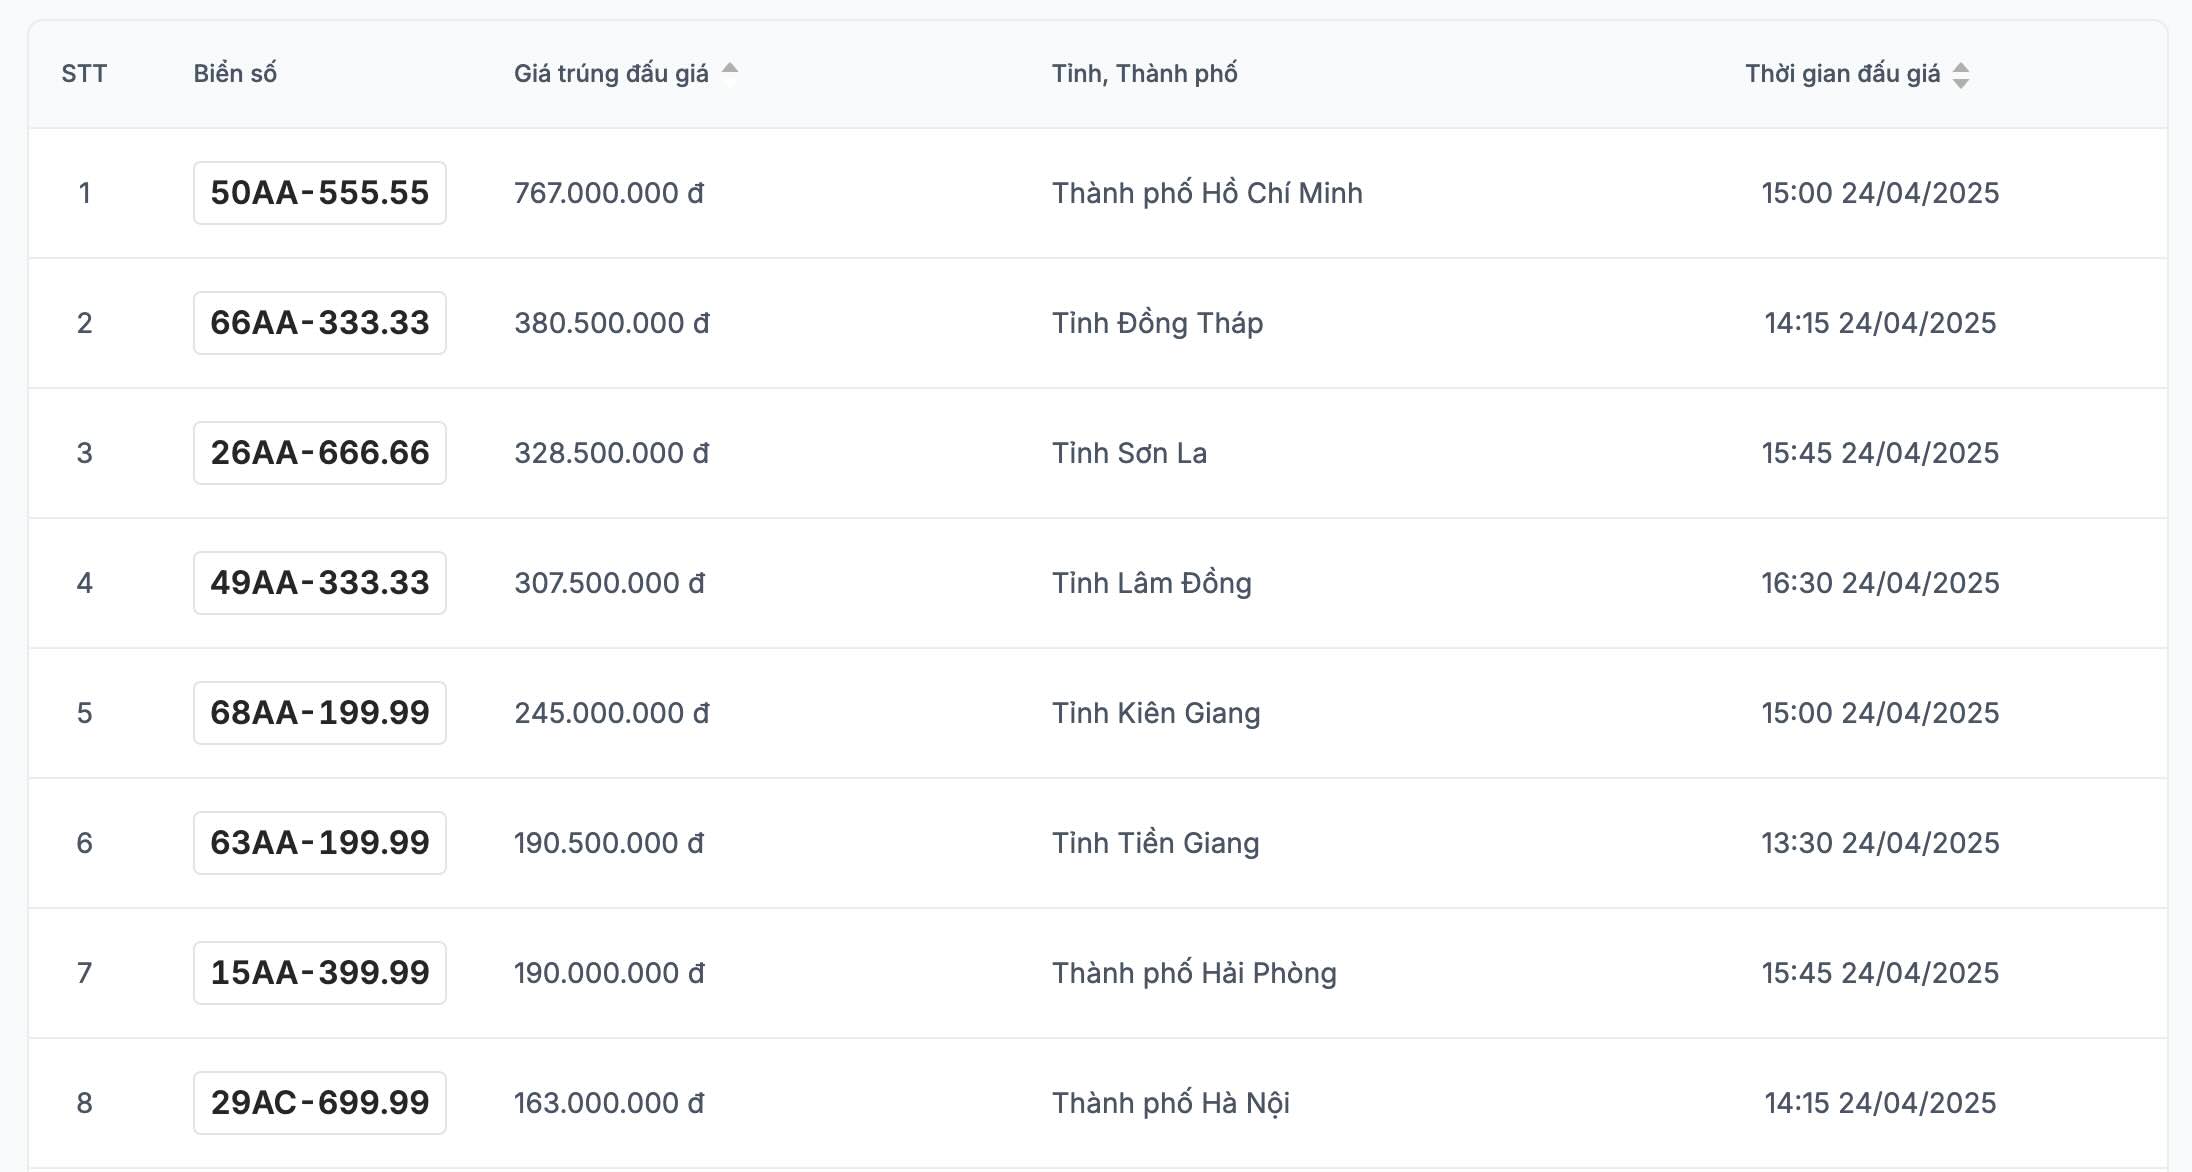This screenshot has width=2192, height=1172.
Task: Click plate badge 63AA-199.99
Action: (319, 843)
